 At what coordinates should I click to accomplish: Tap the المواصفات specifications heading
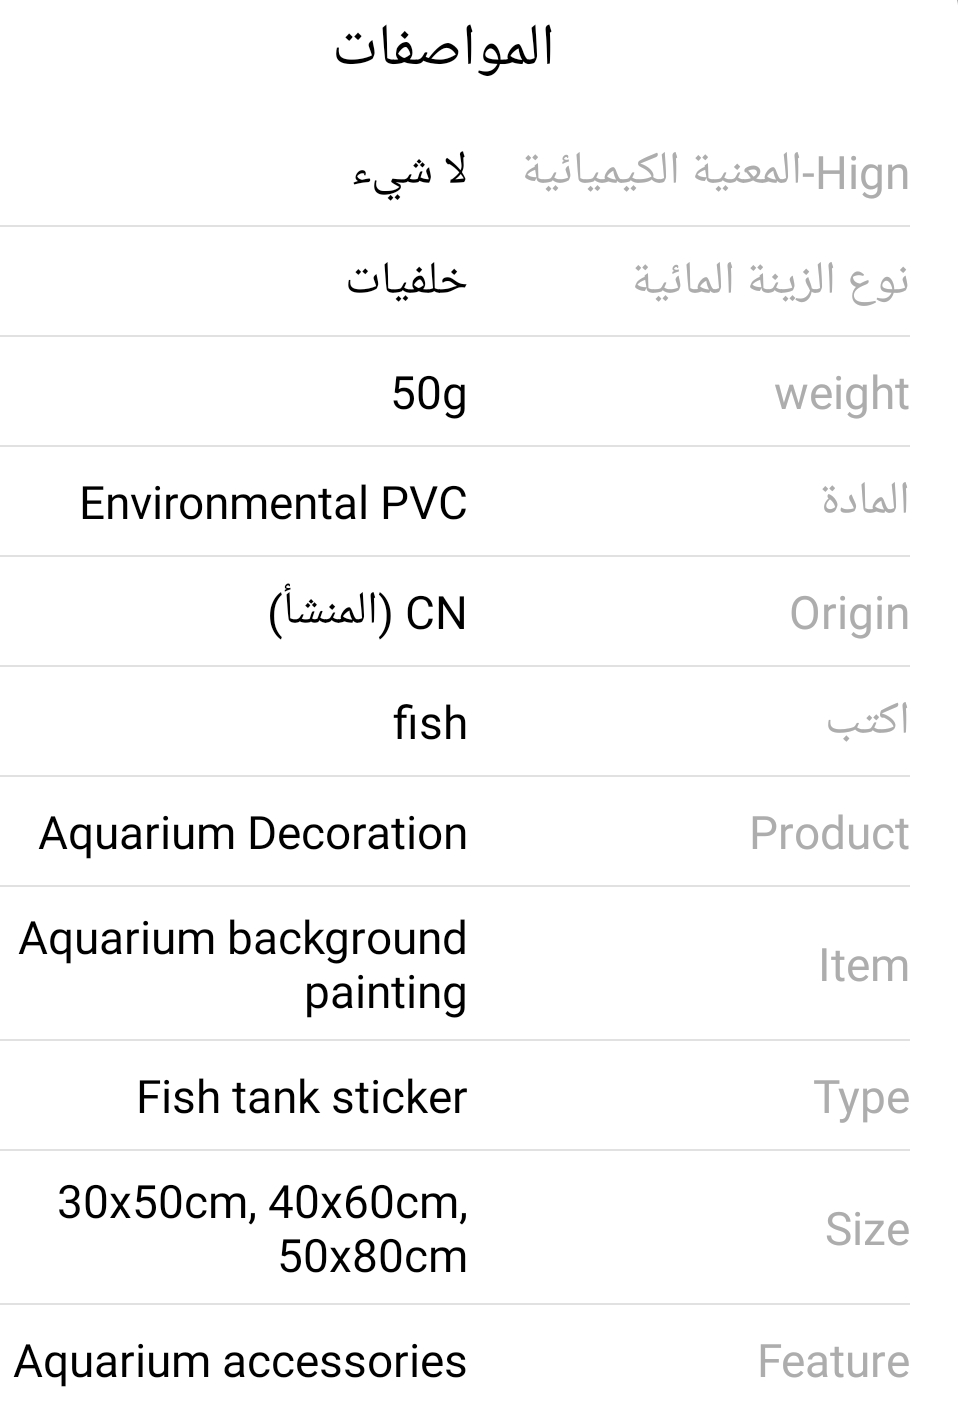443,48
